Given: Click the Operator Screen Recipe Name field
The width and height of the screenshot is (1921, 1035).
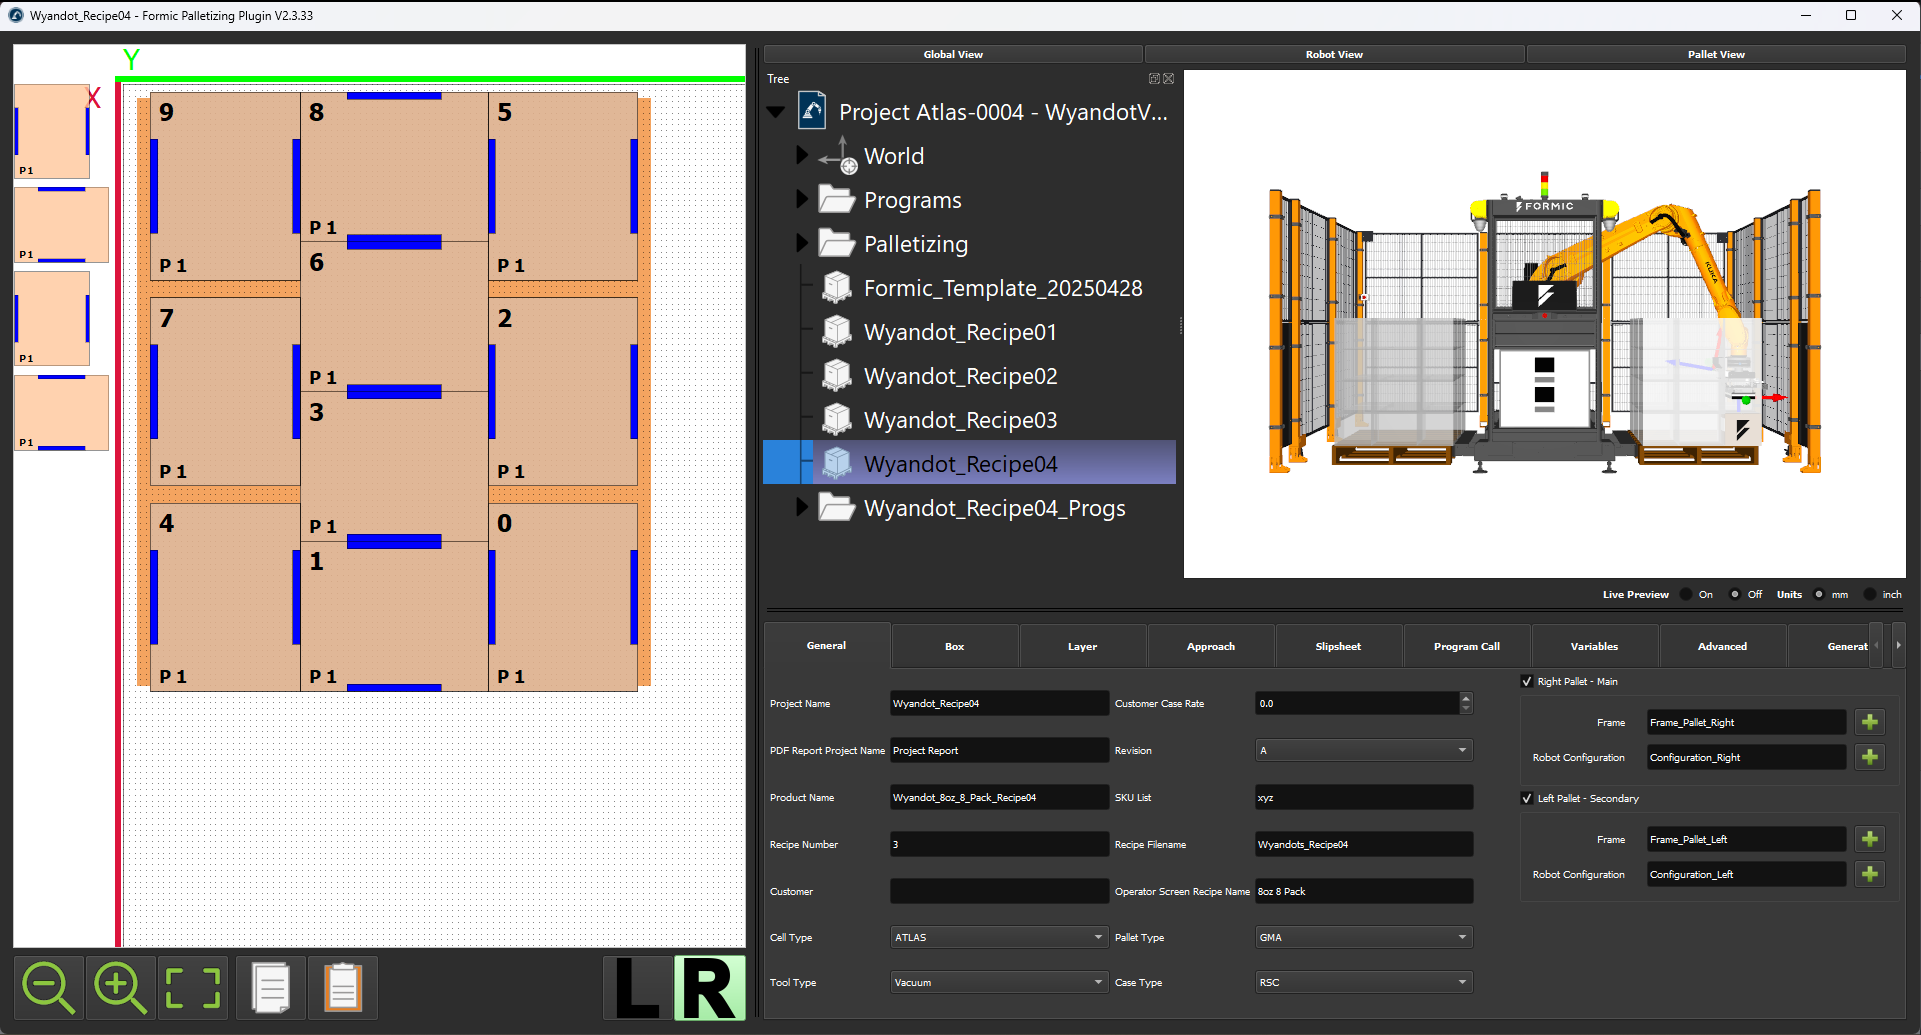Looking at the screenshot, I should [1364, 891].
